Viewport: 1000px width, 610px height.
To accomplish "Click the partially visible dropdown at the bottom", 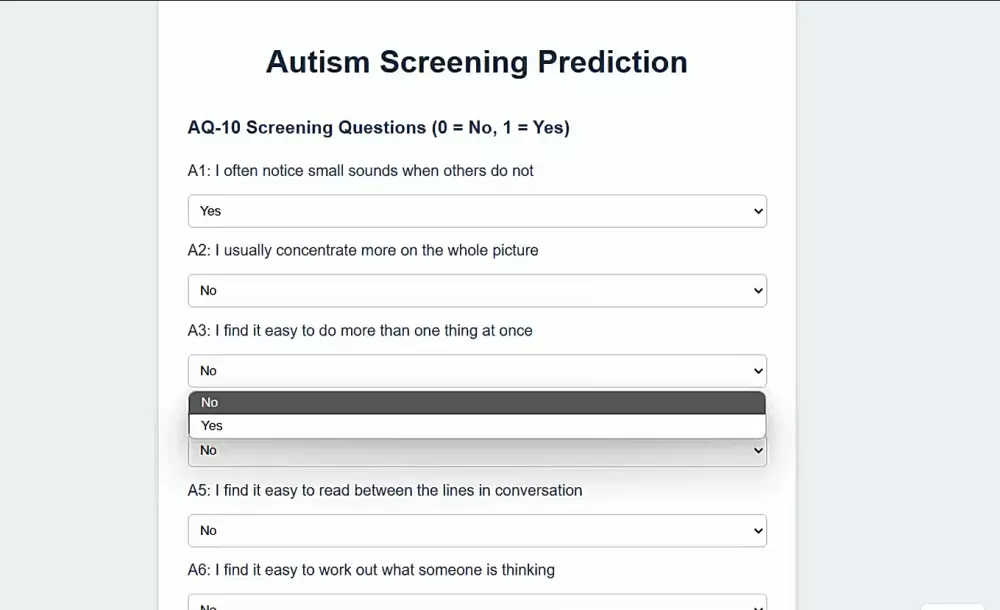I will [477, 601].
